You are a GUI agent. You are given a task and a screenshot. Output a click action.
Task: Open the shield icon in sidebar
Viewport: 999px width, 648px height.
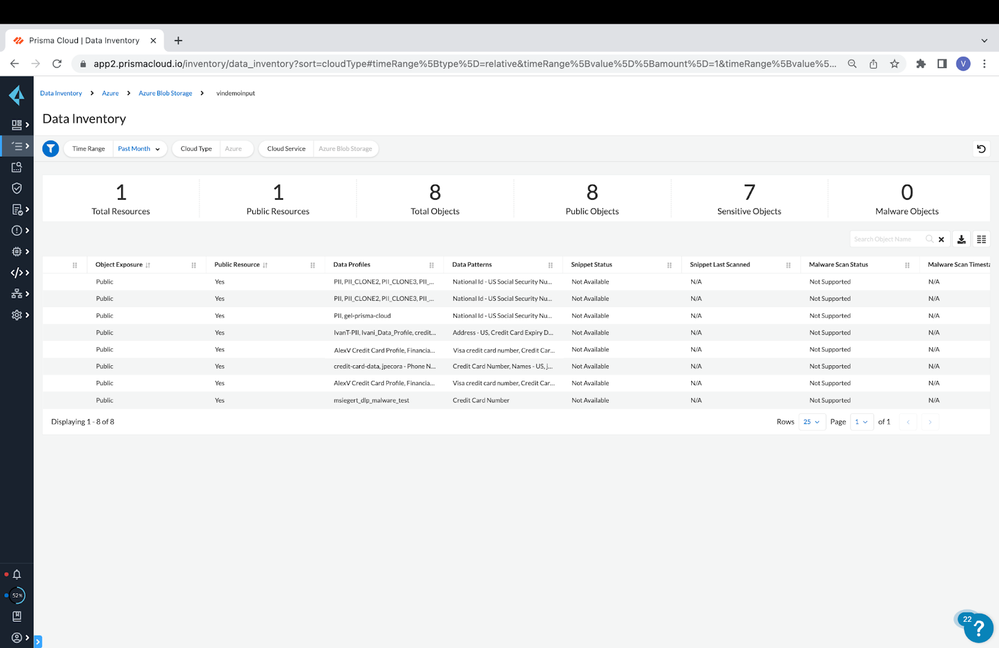click(16, 188)
